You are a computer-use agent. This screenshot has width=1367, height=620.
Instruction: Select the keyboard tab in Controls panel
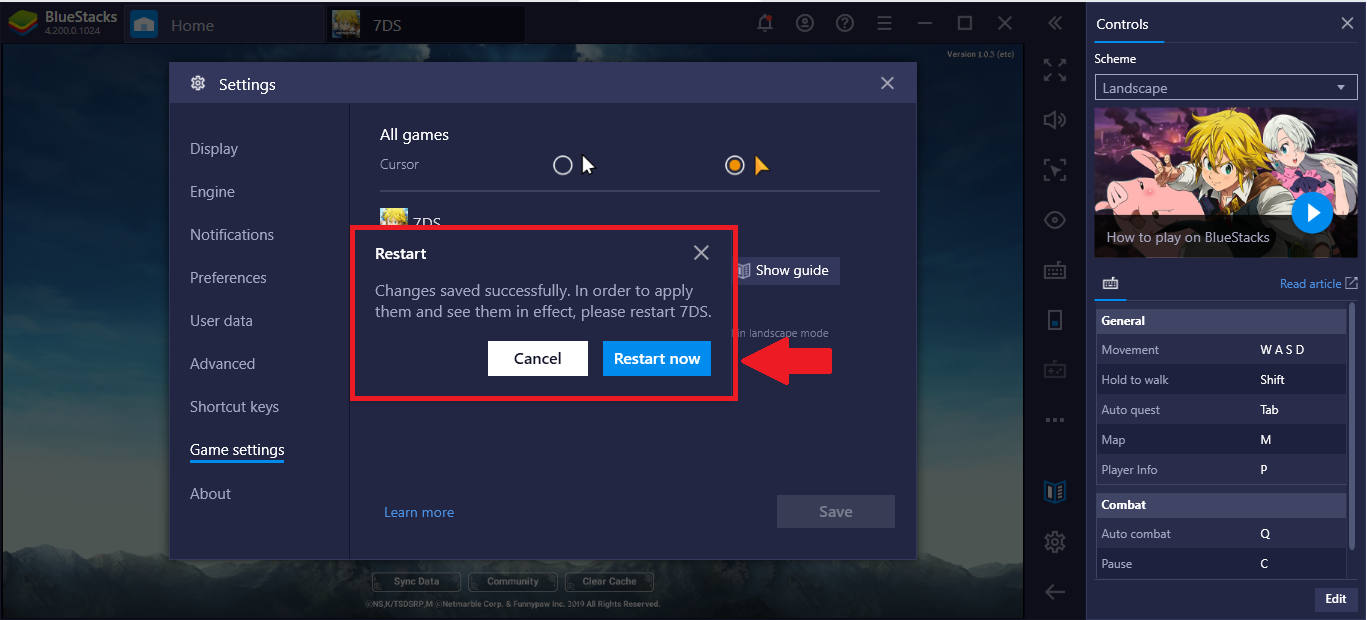[x=1110, y=283]
